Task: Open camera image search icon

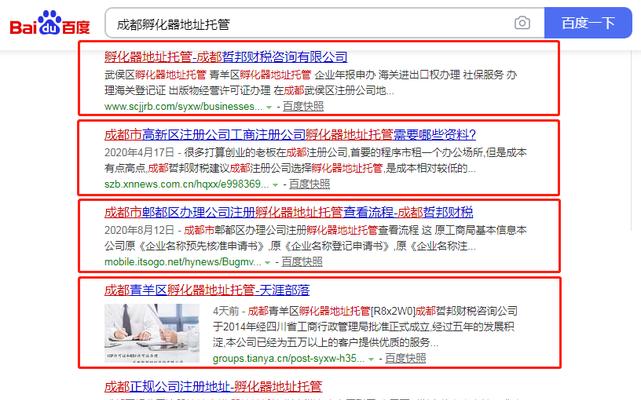Action: coord(522,23)
